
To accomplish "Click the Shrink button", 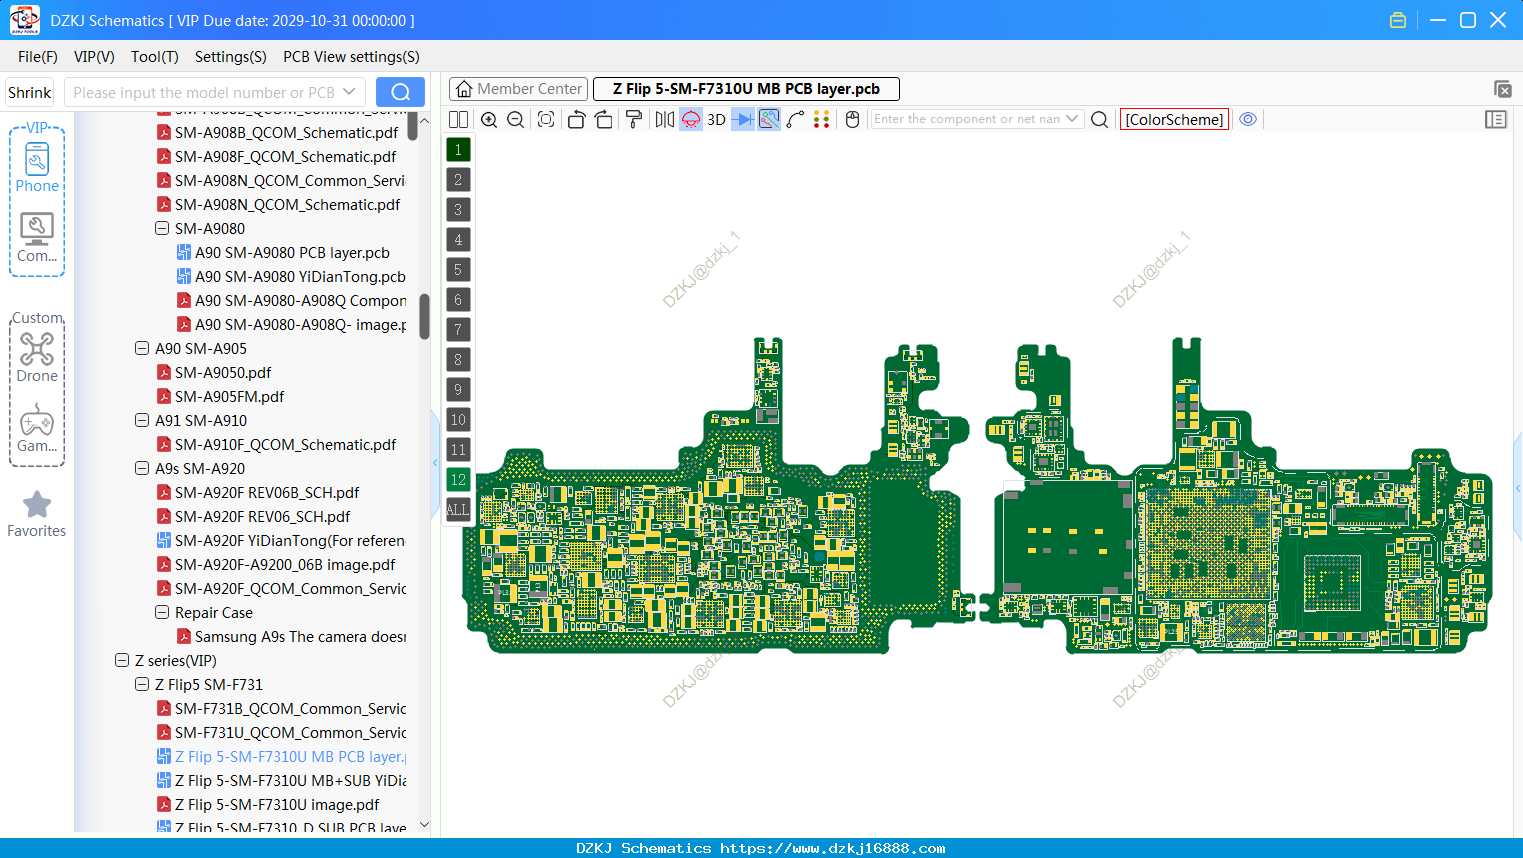I will [x=29, y=92].
